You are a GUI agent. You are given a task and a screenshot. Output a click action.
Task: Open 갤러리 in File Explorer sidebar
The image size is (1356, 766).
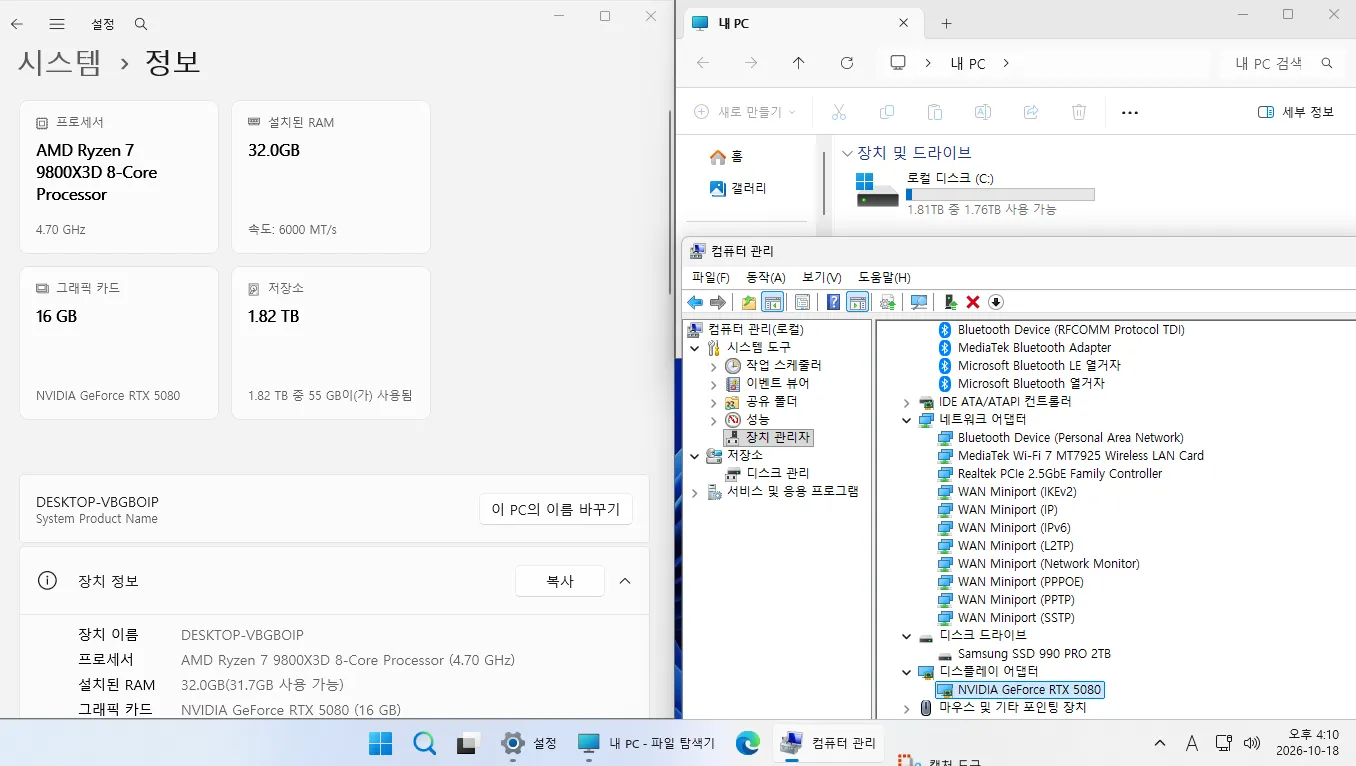coord(738,188)
